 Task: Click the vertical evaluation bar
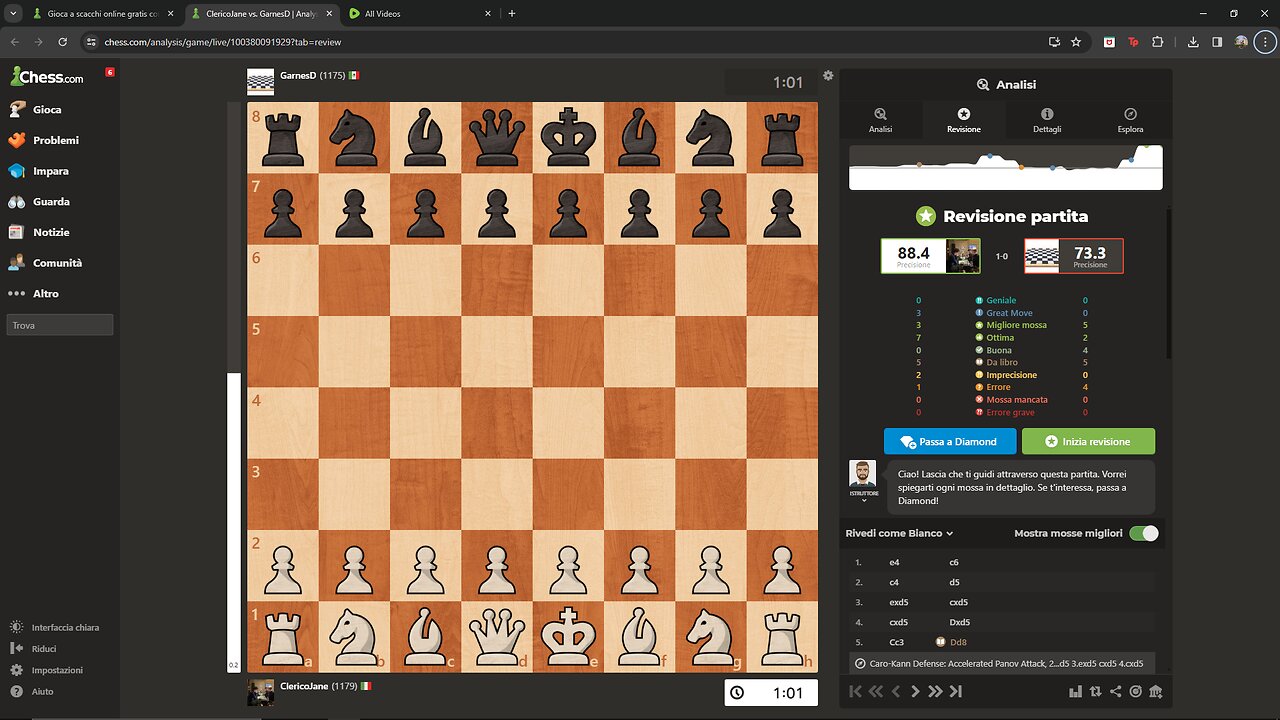click(234, 386)
